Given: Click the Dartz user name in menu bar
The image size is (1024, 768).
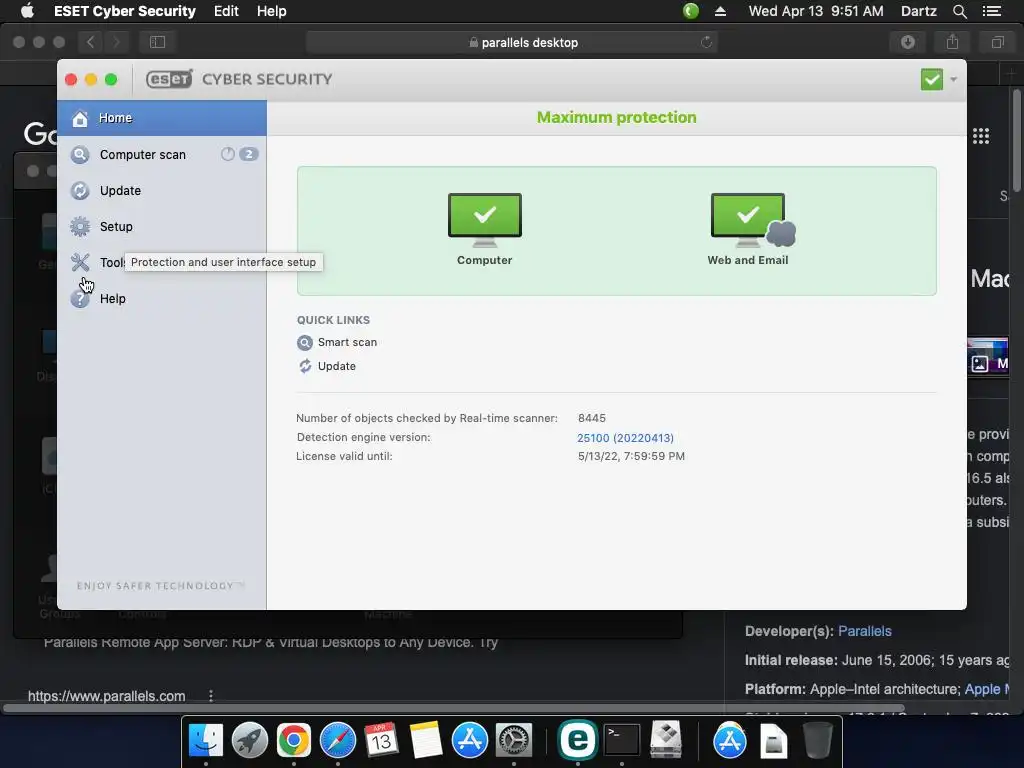Looking at the screenshot, I should pos(918,11).
